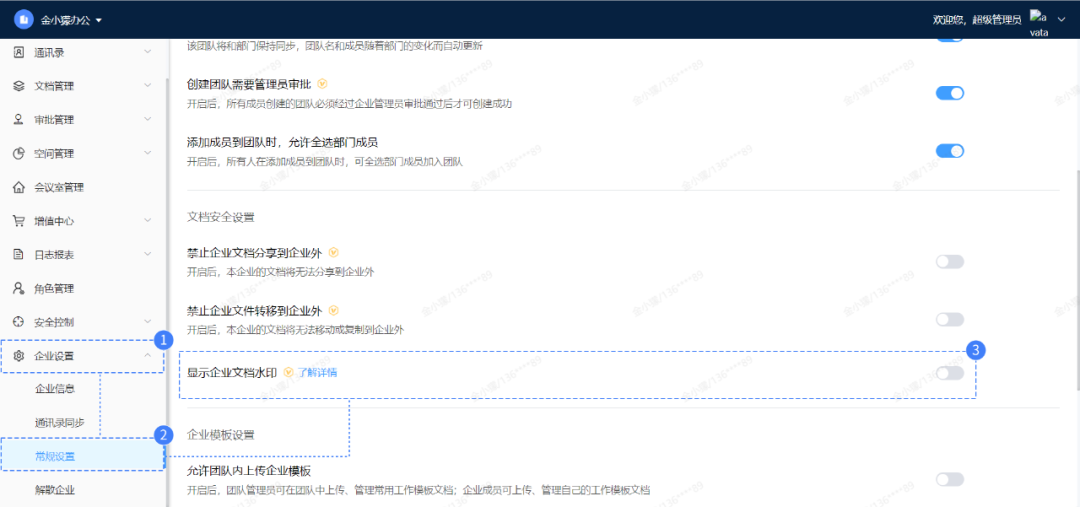Click premium badge beside 禁止企业文档分享到企业外

(334, 252)
